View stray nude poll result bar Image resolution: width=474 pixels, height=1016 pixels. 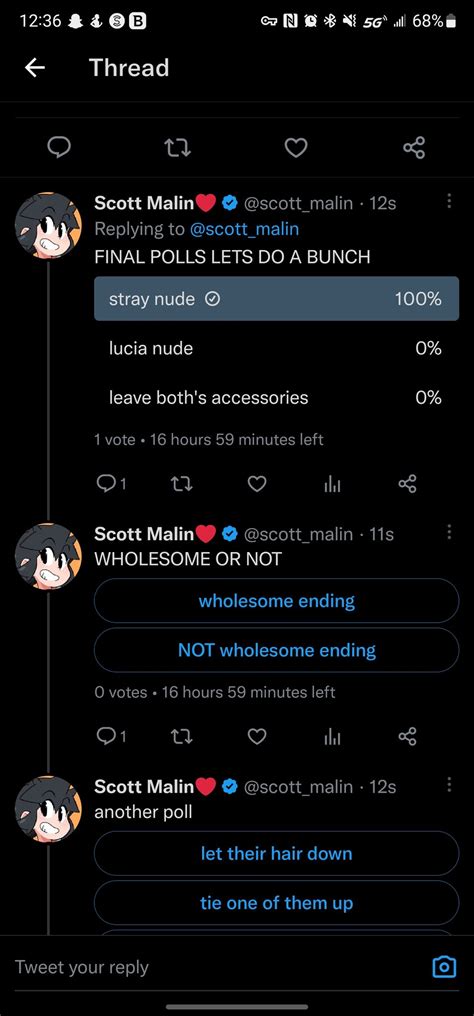(x=276, y=299)
